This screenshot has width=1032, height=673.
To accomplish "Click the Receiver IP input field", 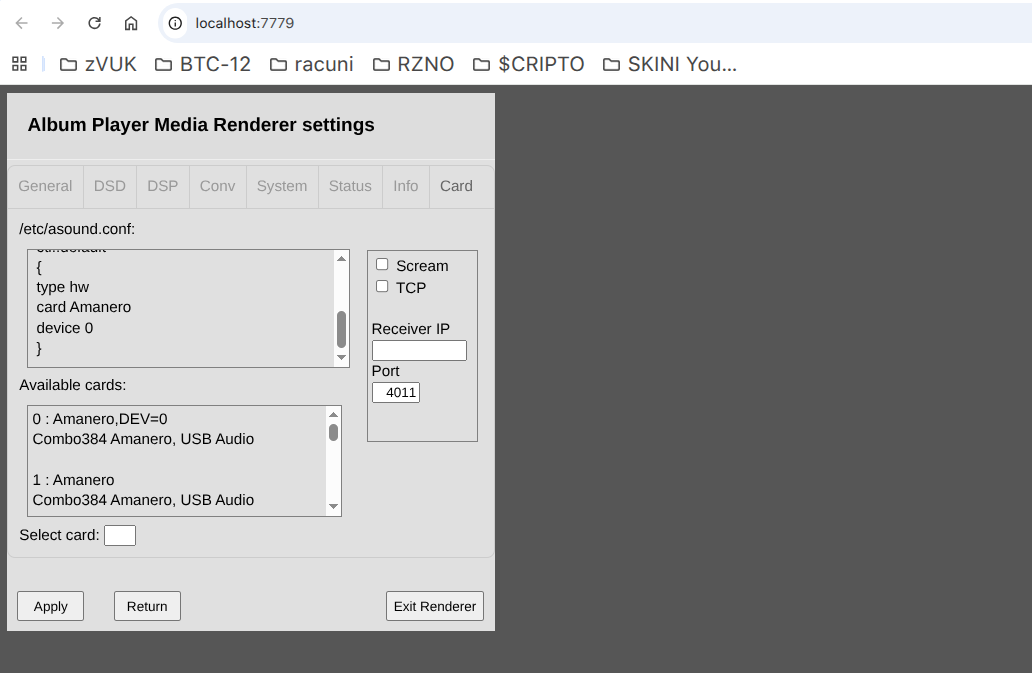I will pos(419,350).
